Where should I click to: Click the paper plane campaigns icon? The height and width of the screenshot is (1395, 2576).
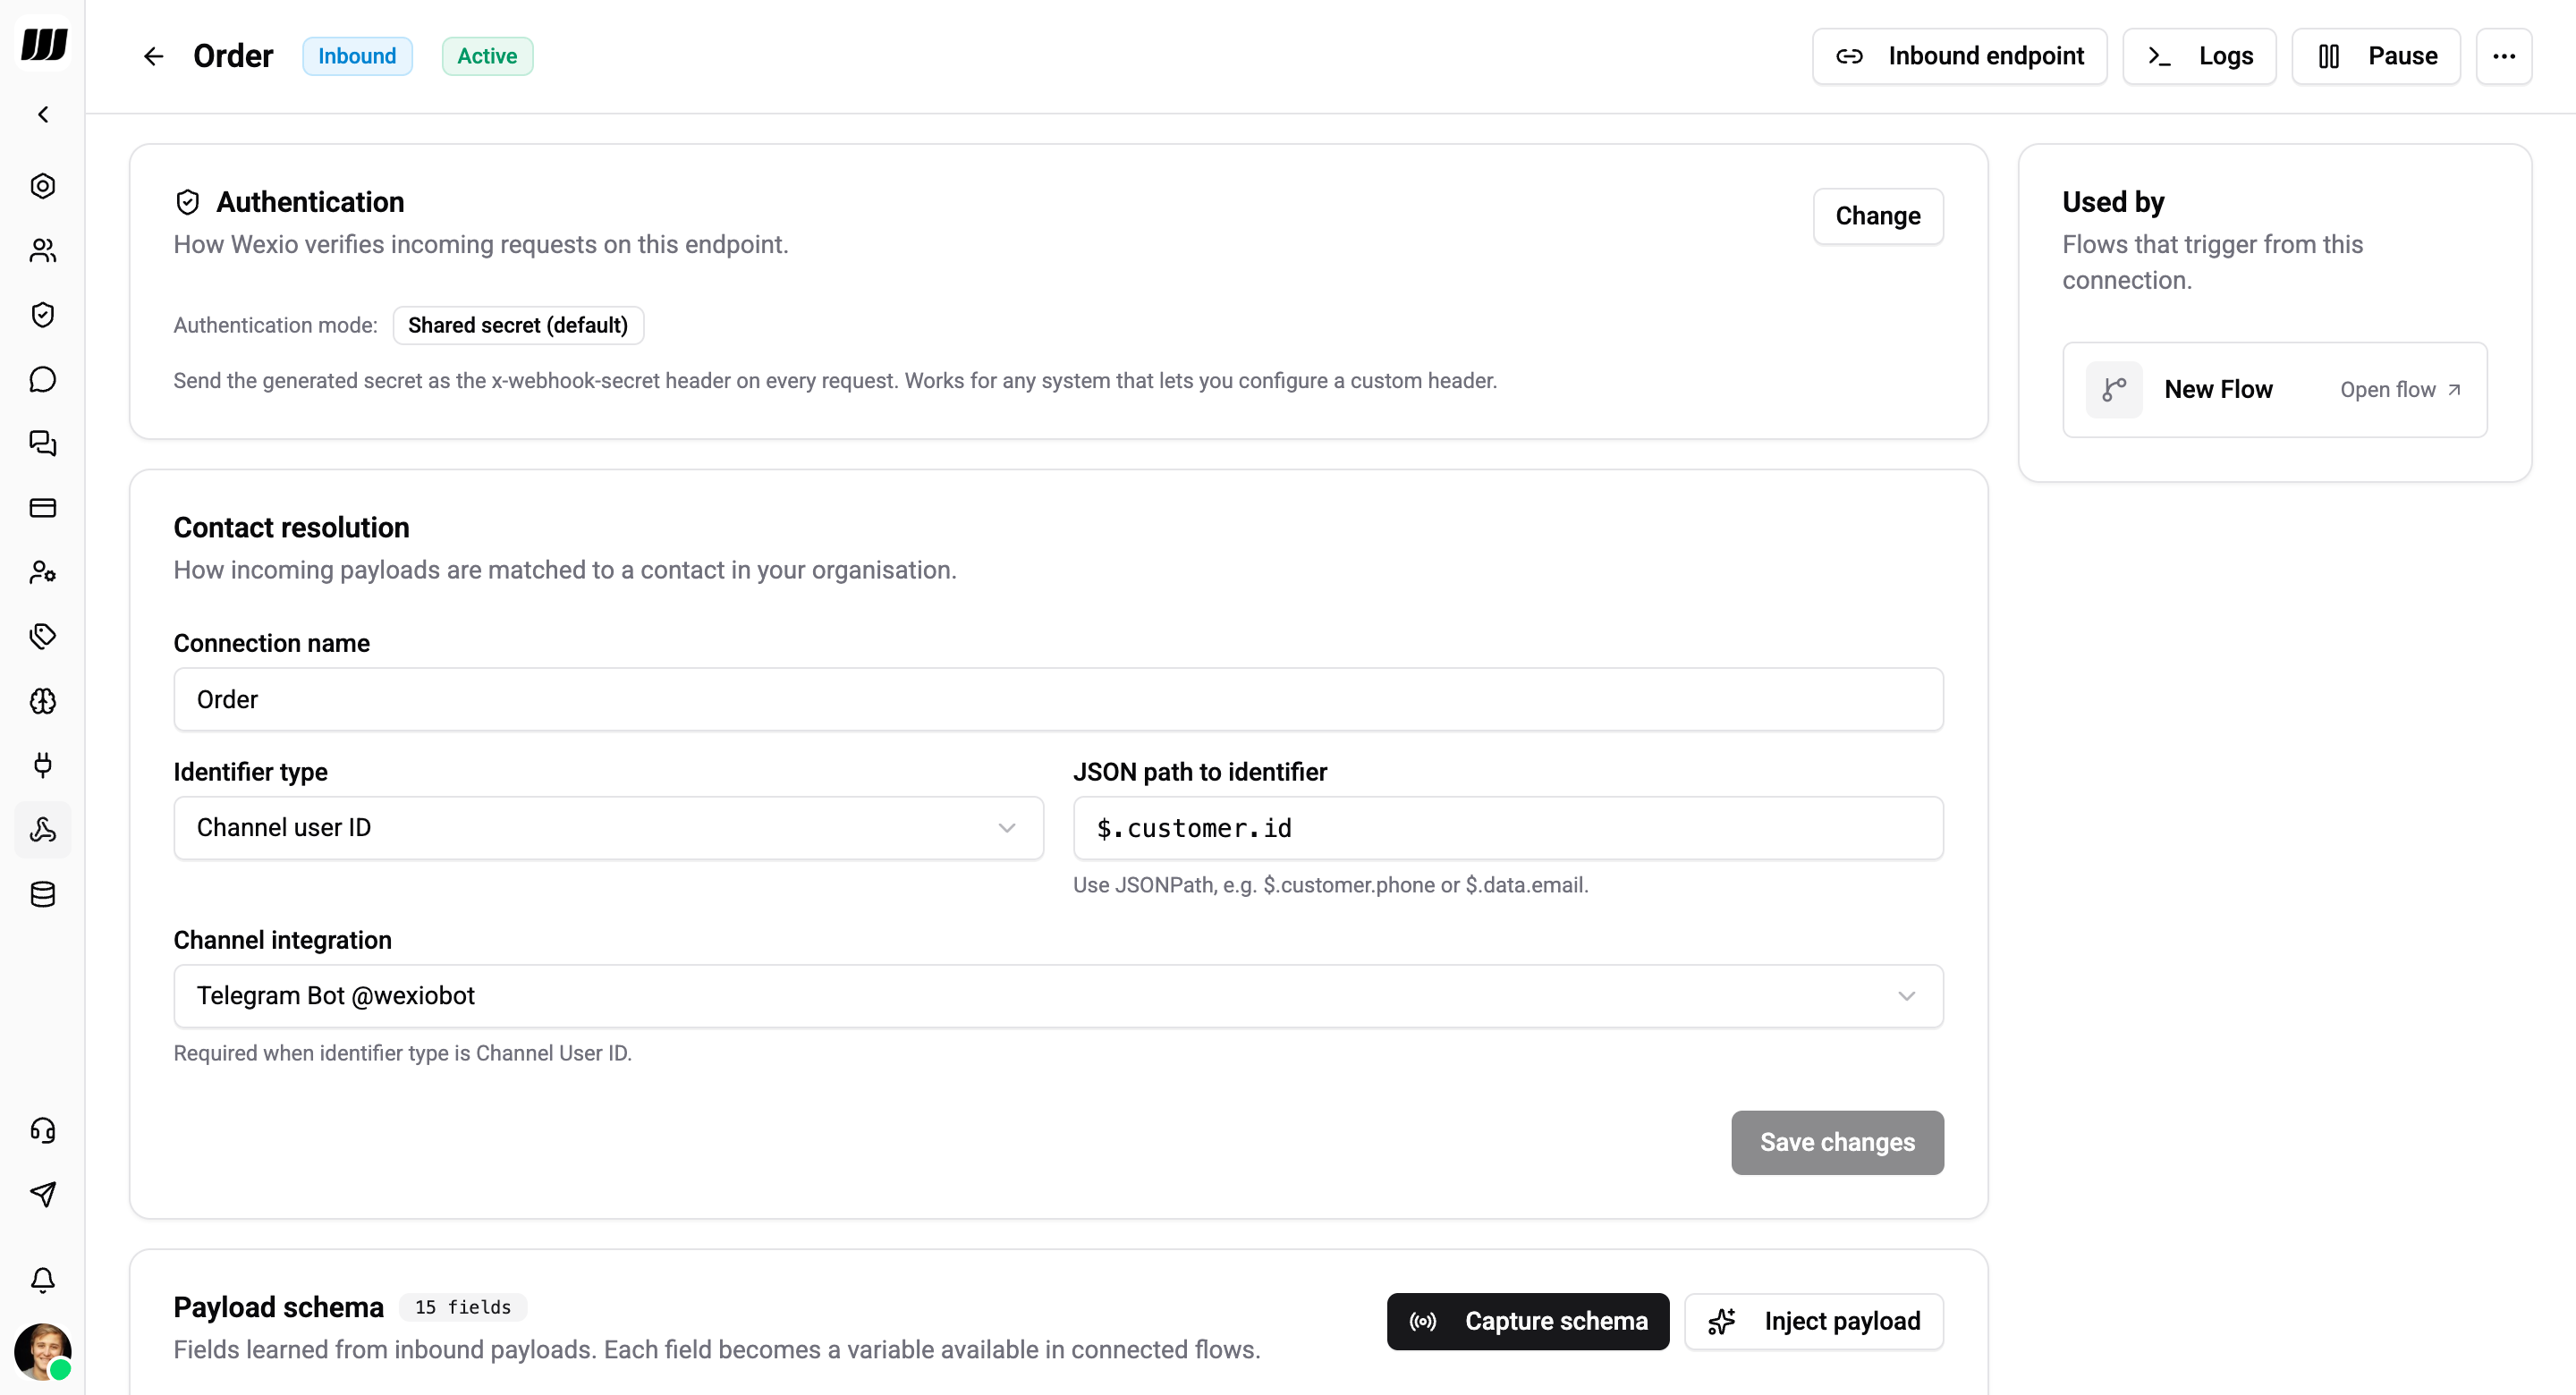tap(43, 1194)
